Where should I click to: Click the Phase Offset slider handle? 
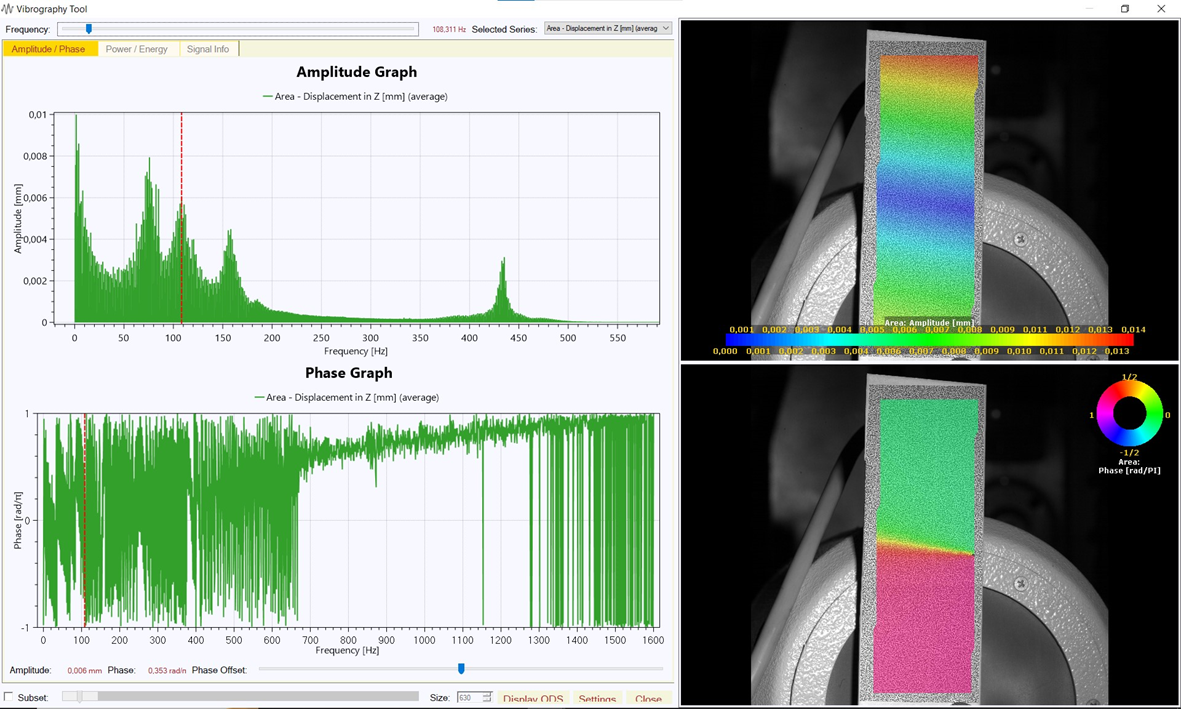(461, 669)
